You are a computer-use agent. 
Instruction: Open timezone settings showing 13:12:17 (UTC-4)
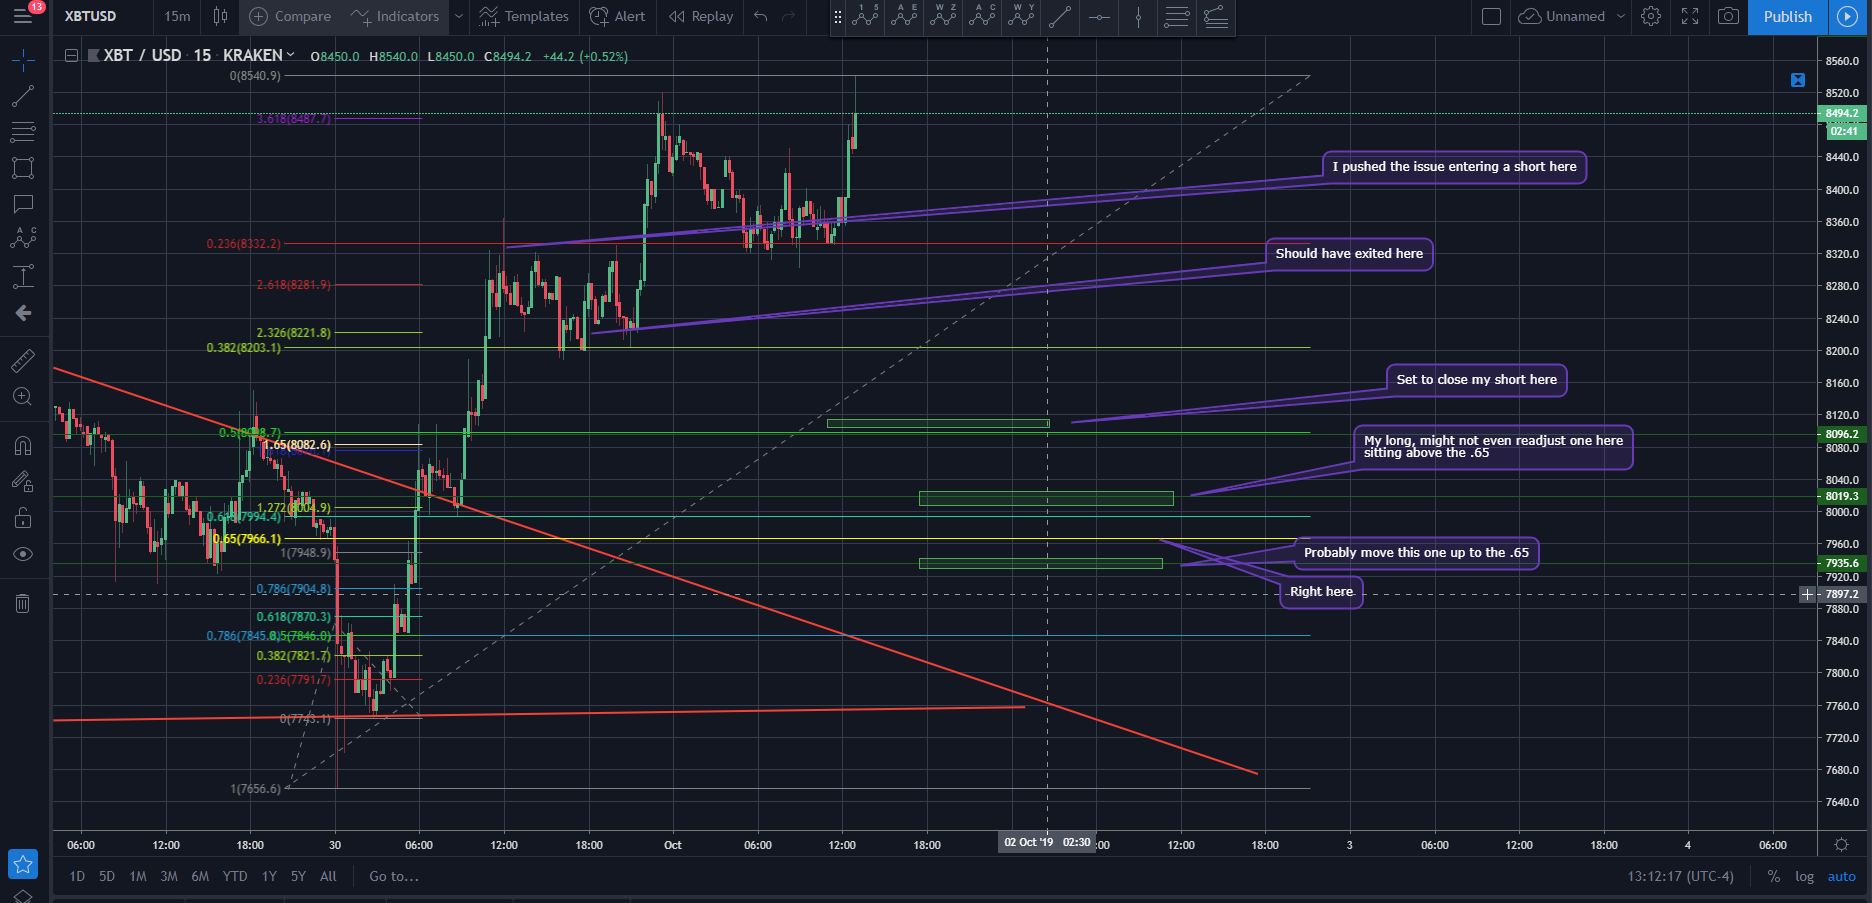1680,876
